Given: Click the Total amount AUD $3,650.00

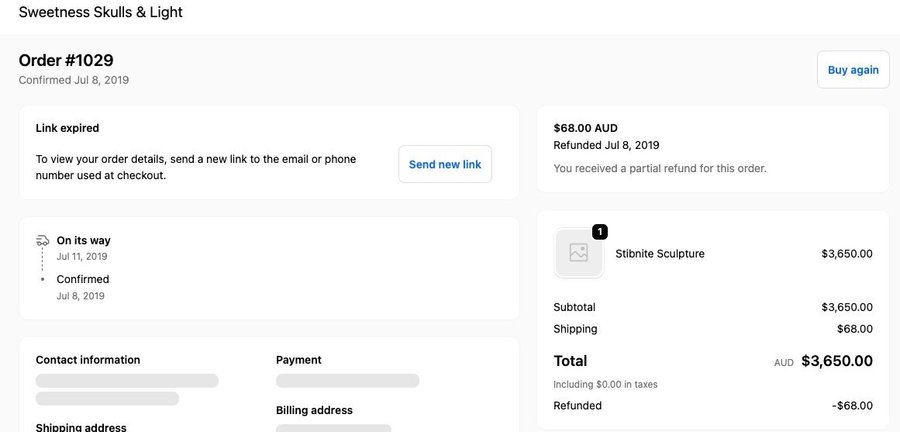Looking at the screenshot, I should pyautogui.click(x=836, y=361).
